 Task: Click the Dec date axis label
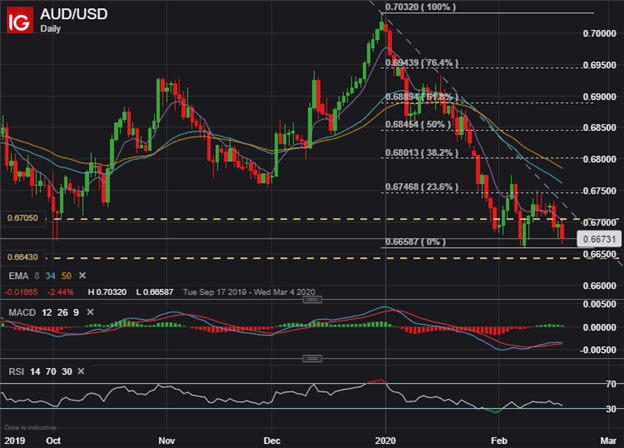272,441
